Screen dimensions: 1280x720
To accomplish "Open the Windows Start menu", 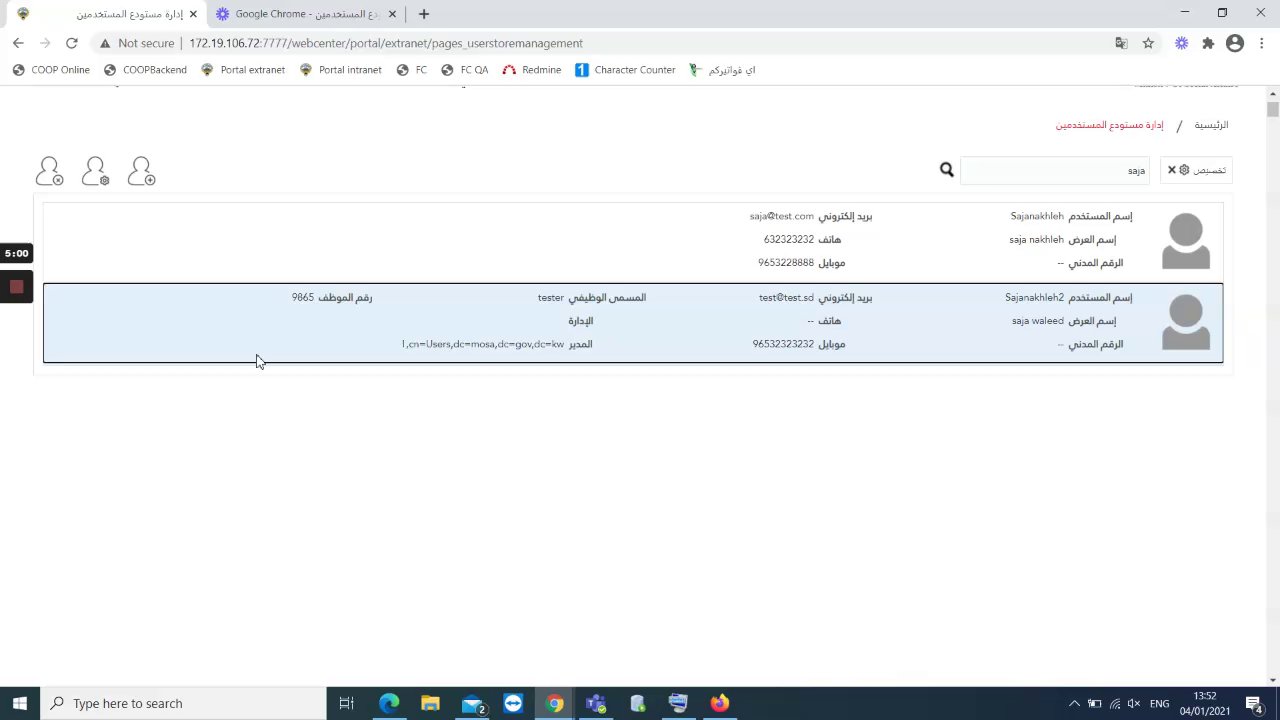I will pos(20,703).
